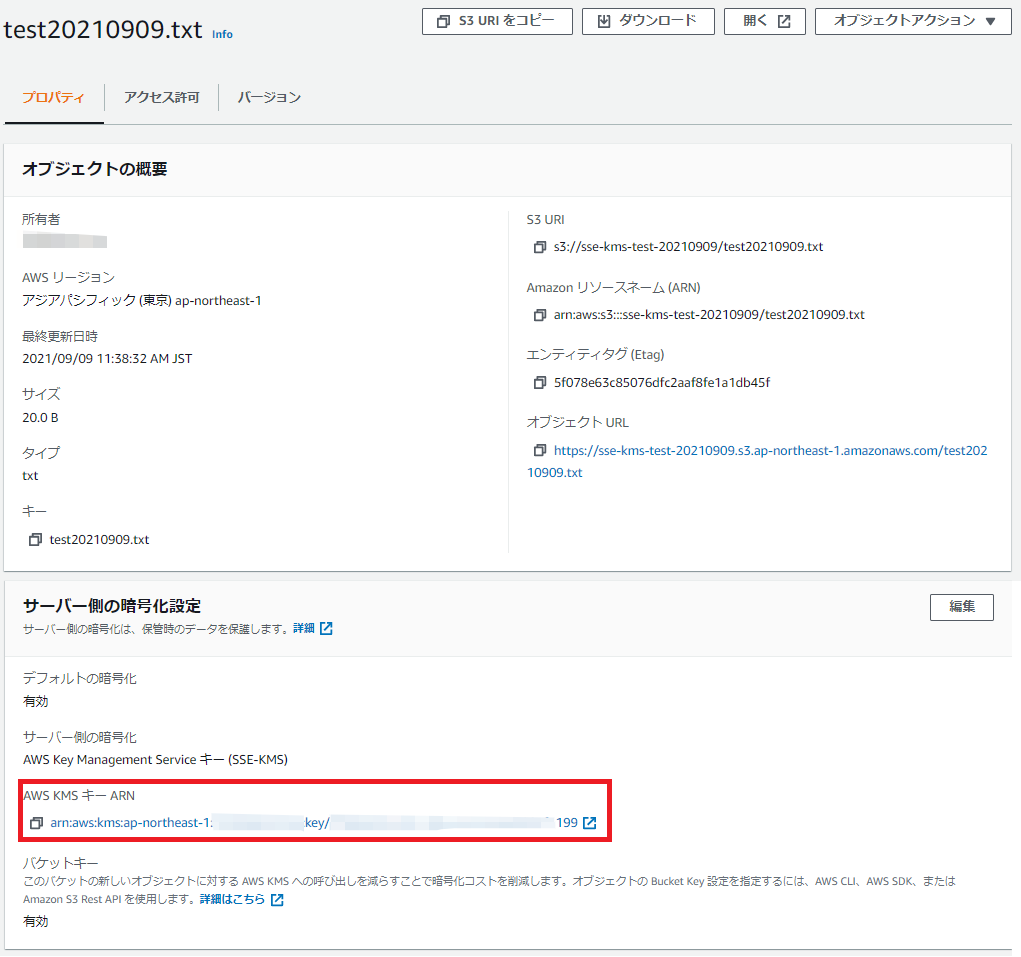
Task: Click the copy icon beside the ARN value
Action: 538,314
